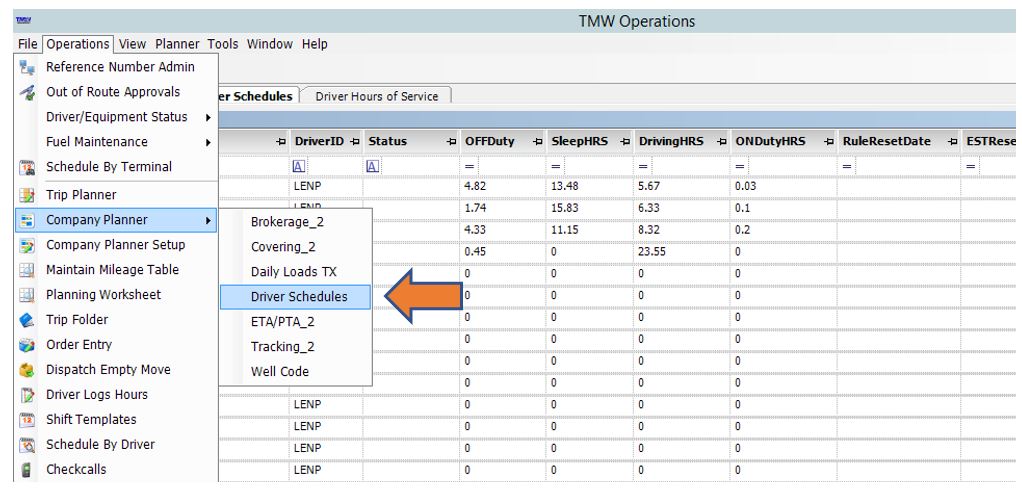Click the Schedule By Terminal calendar icon
Image resolution: width=1022 pixels, height=490 pixels.
tap(27, 167)
